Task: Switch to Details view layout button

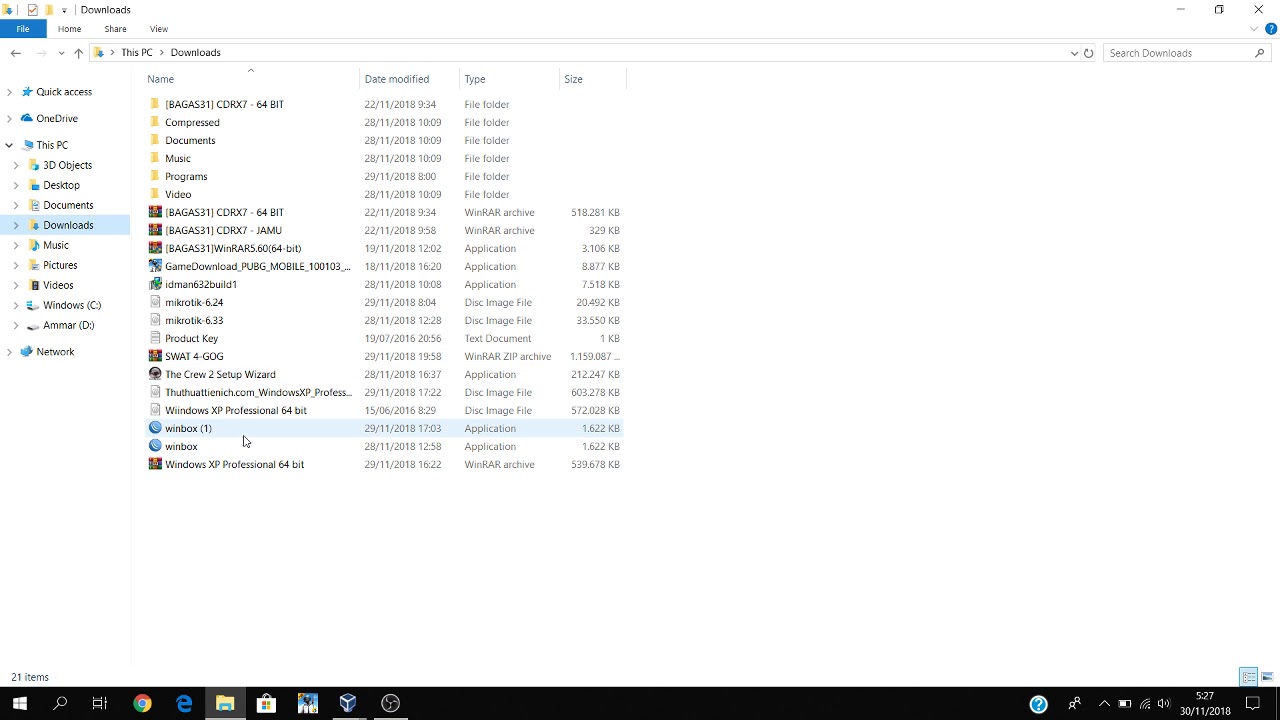Action: pyautogui.click(x=1249, y=677)
